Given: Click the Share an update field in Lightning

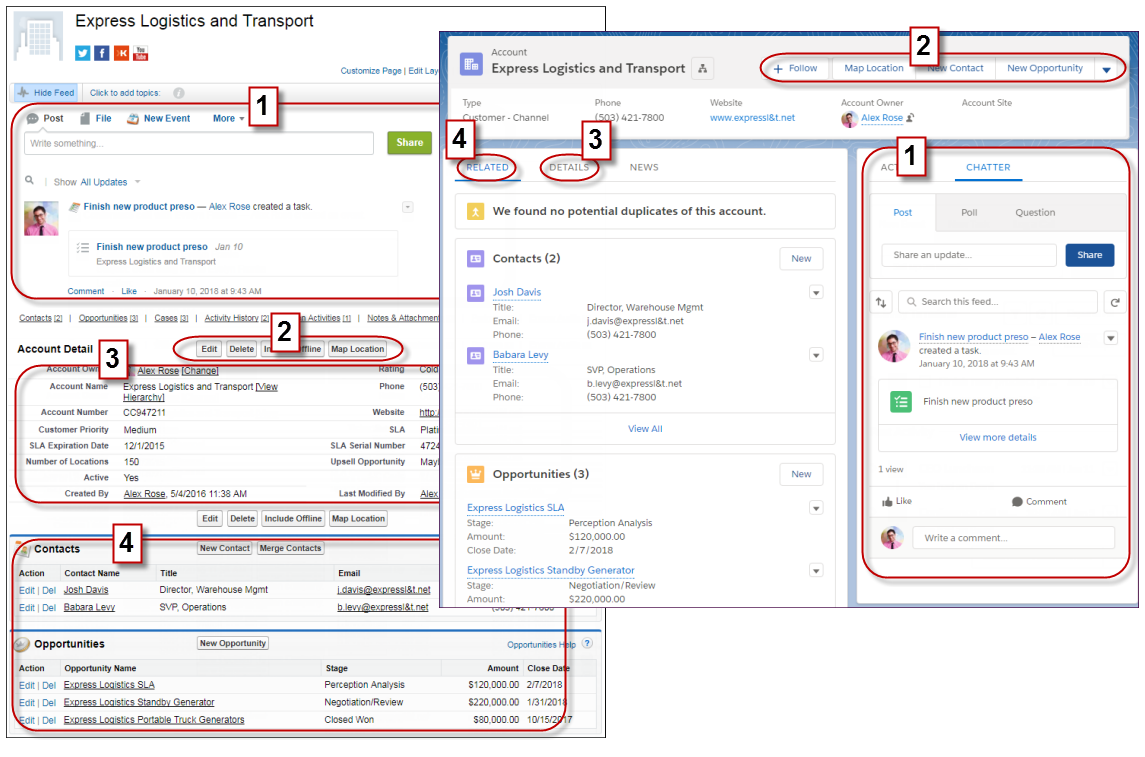Looking at the screenshot, I should point(969,255).
